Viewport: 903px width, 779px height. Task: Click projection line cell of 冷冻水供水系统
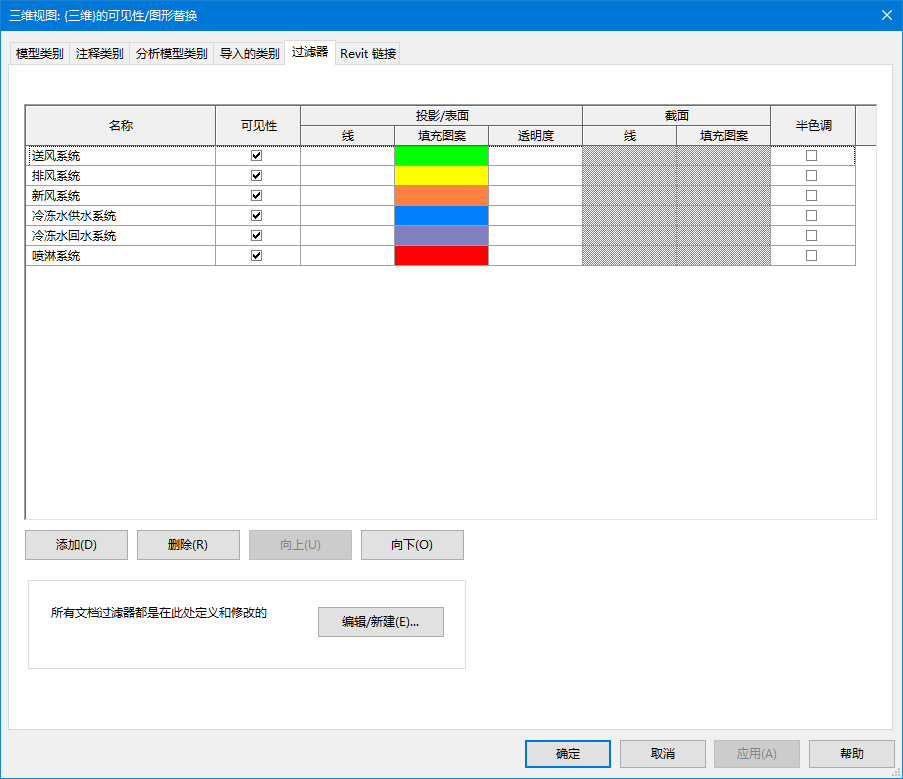pyautogui.click(x=347, y=215)
